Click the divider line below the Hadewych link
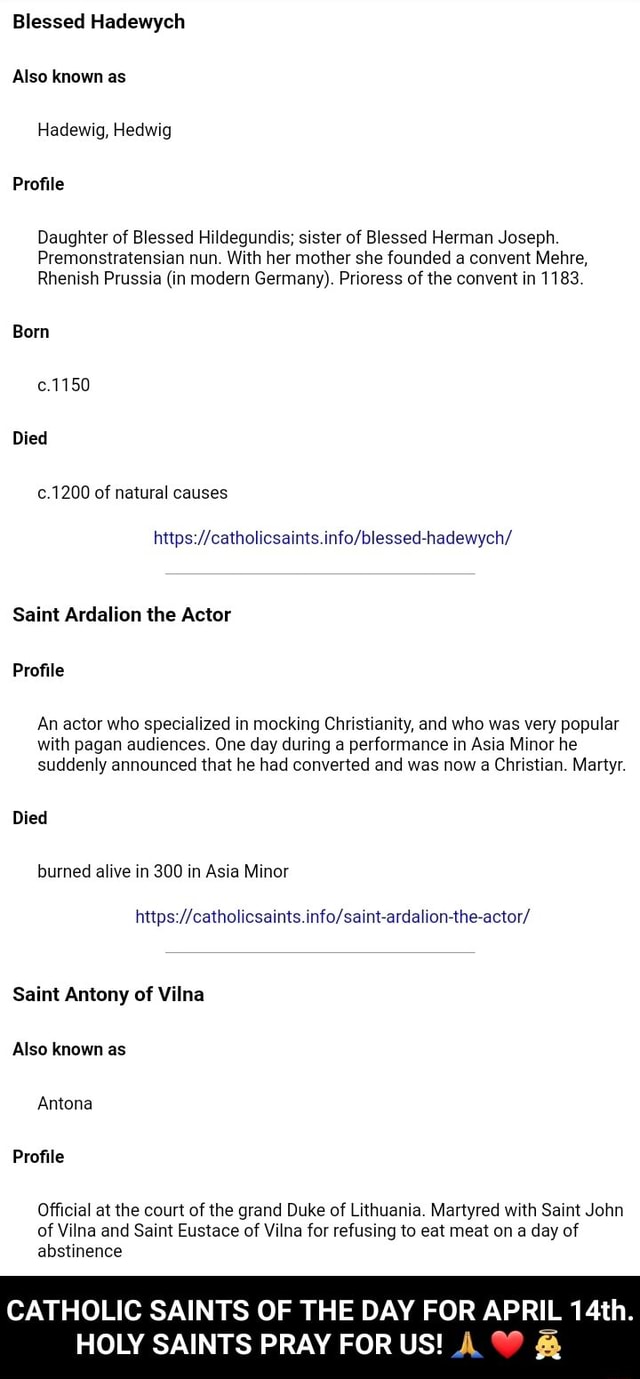The height and width of the screenshot is (1379, 640). click(319, 574)
